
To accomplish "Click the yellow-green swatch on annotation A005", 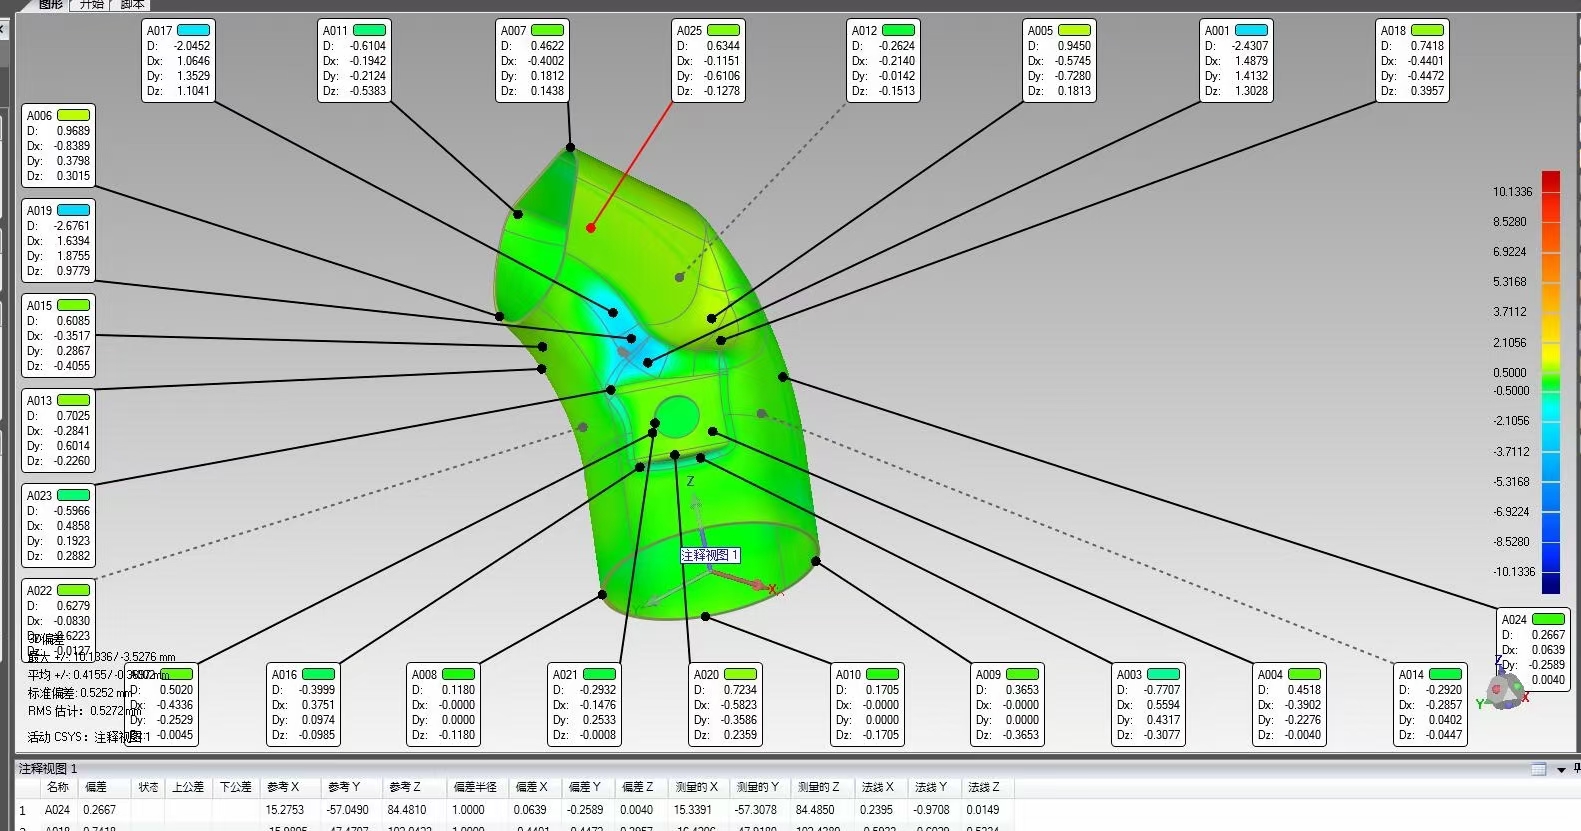I will pyautogui.click(x=1075, y=30).
